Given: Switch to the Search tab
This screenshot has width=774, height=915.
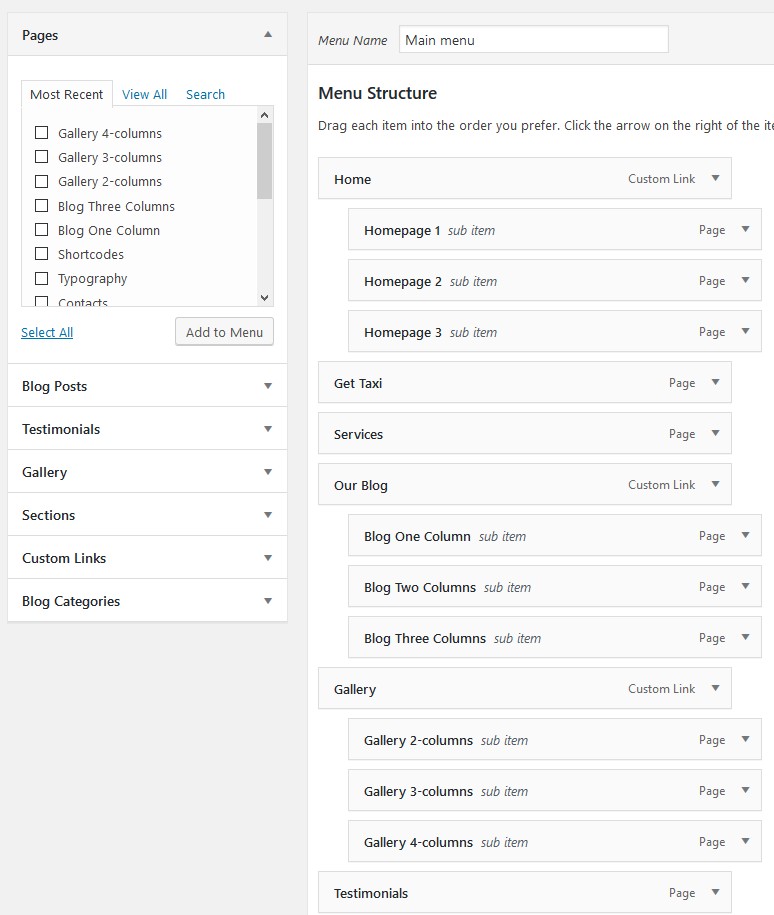Looking at the screenshot, I should 205,95.
